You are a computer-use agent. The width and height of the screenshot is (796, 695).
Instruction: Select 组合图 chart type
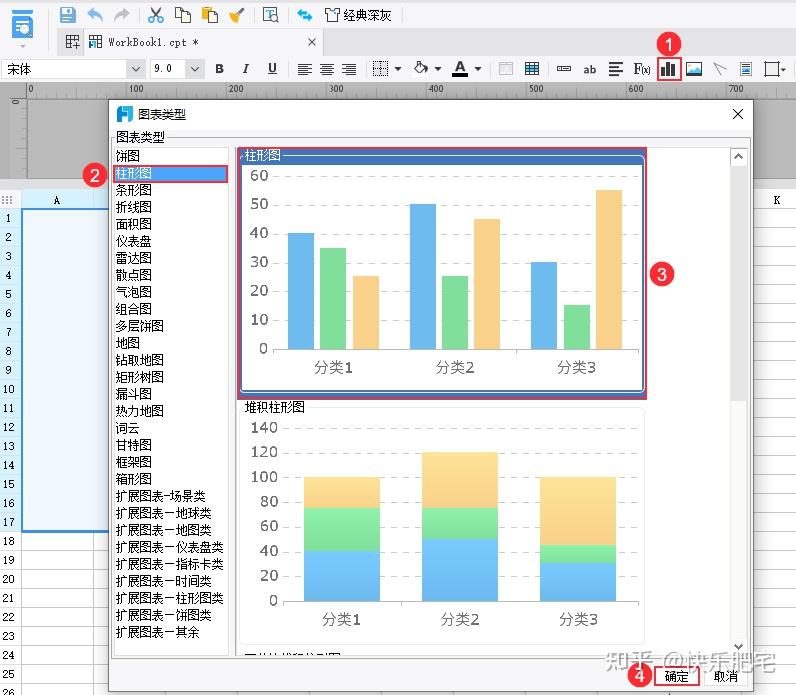(171, 309)
